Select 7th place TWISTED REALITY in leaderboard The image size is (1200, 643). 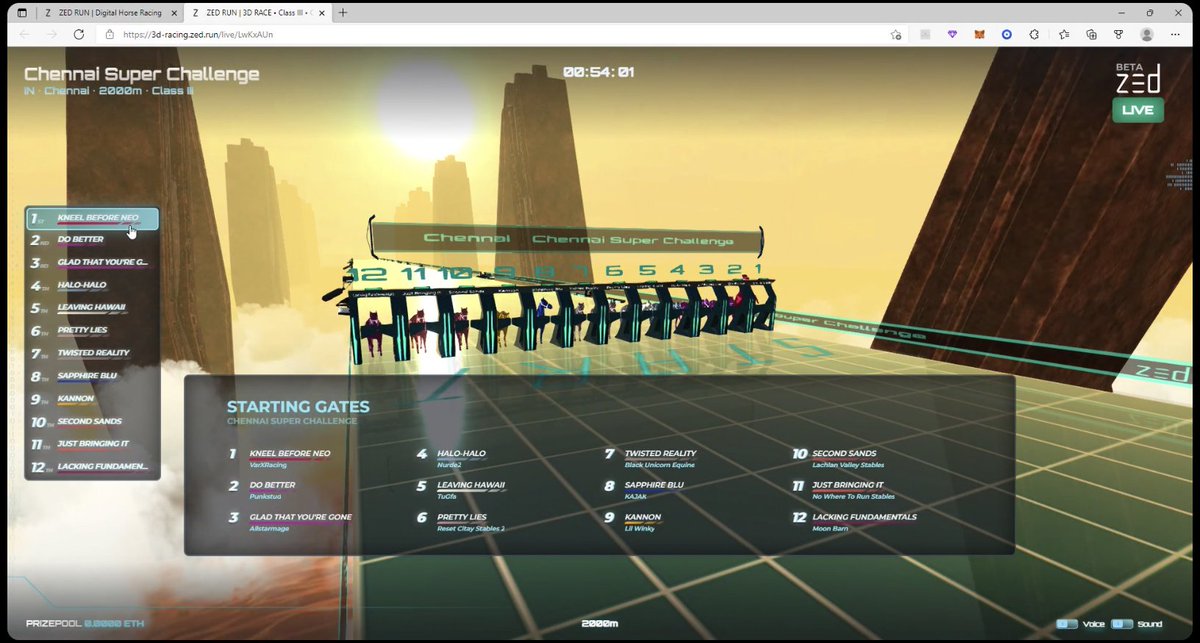tap(92, 354)
